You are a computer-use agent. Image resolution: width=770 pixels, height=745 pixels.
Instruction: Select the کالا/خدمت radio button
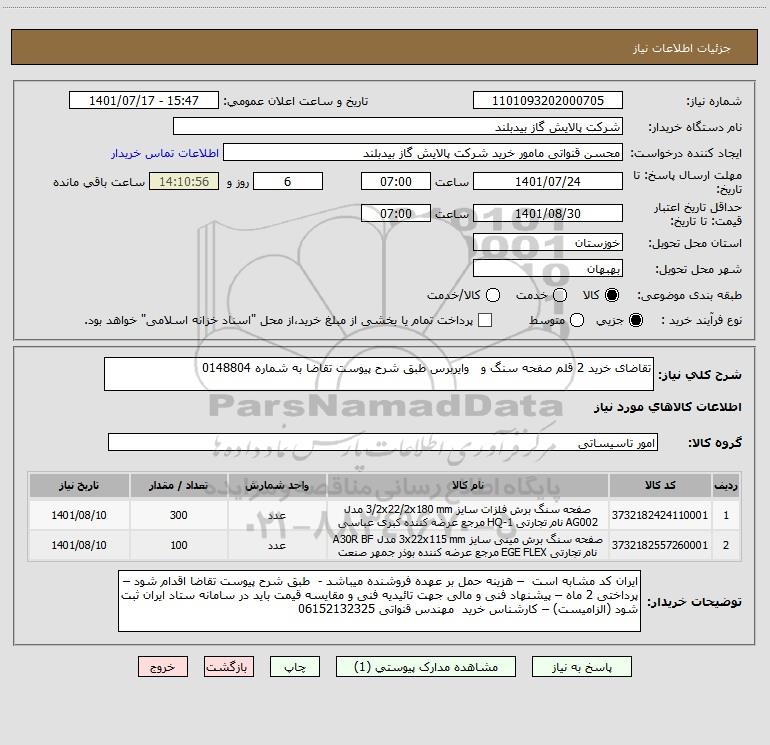tap(493, 295)
